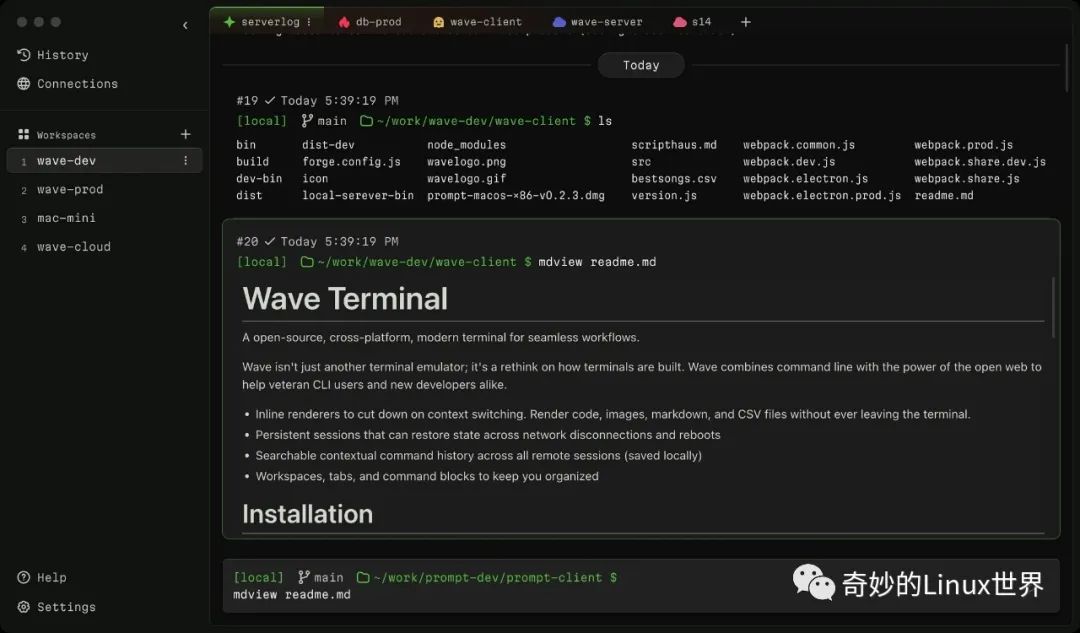Click the node_modules directory name
Viewport: 1080px width, 633px height.
point(466,145)
